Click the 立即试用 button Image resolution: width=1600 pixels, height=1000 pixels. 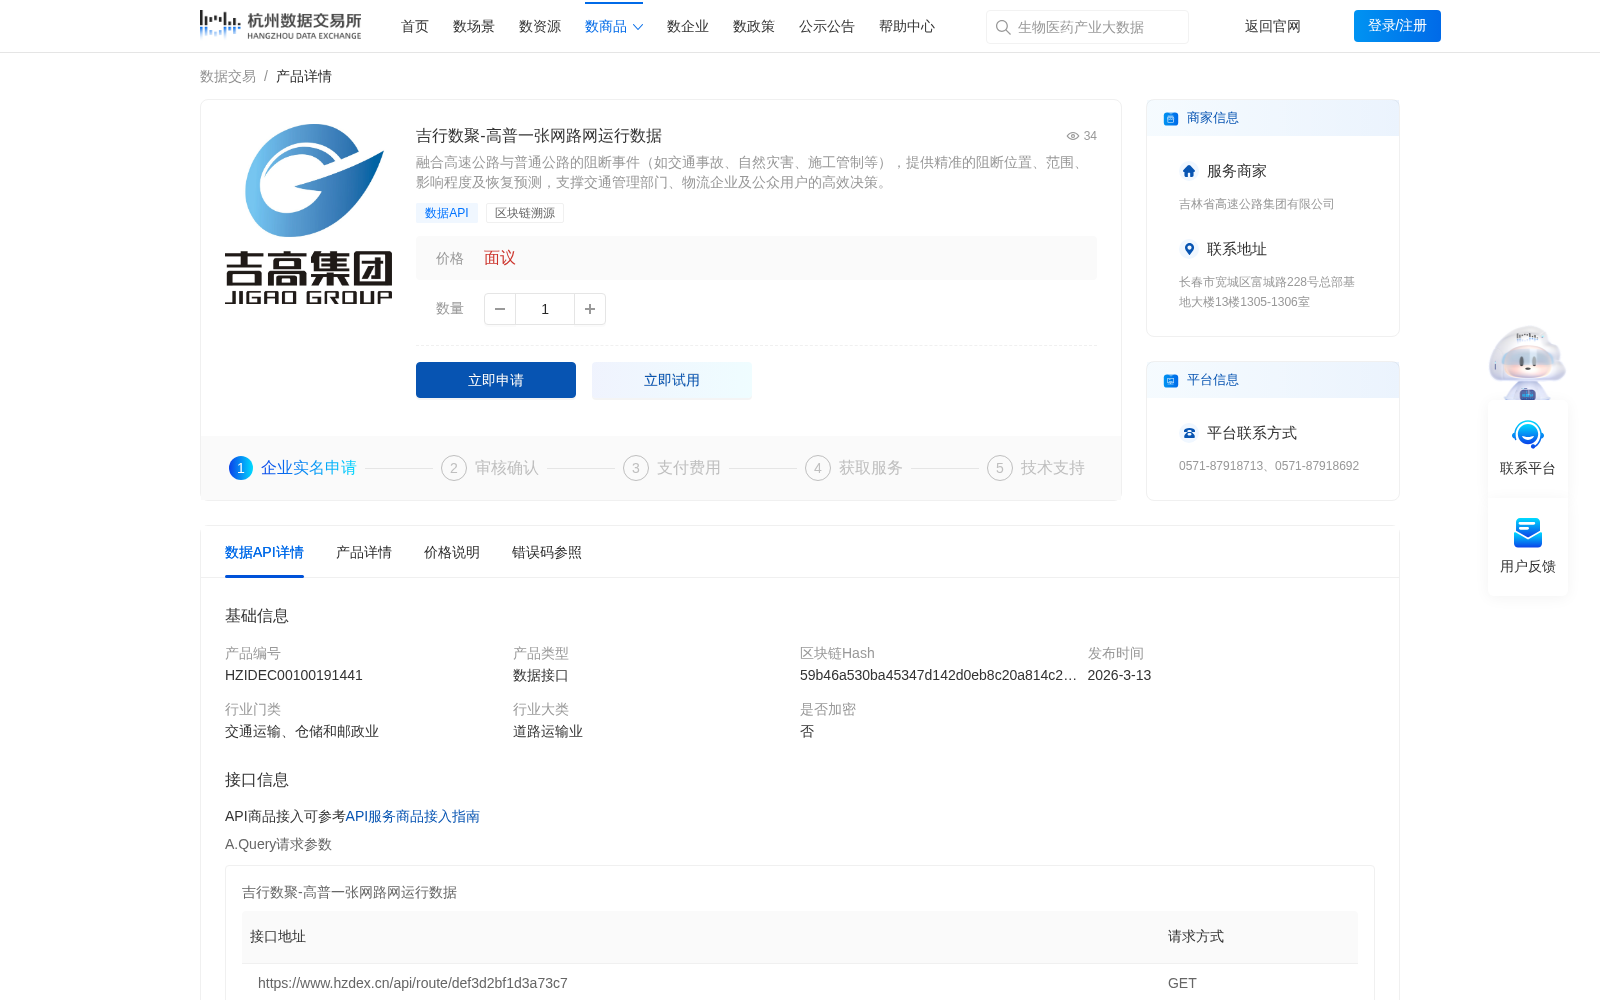672,380
